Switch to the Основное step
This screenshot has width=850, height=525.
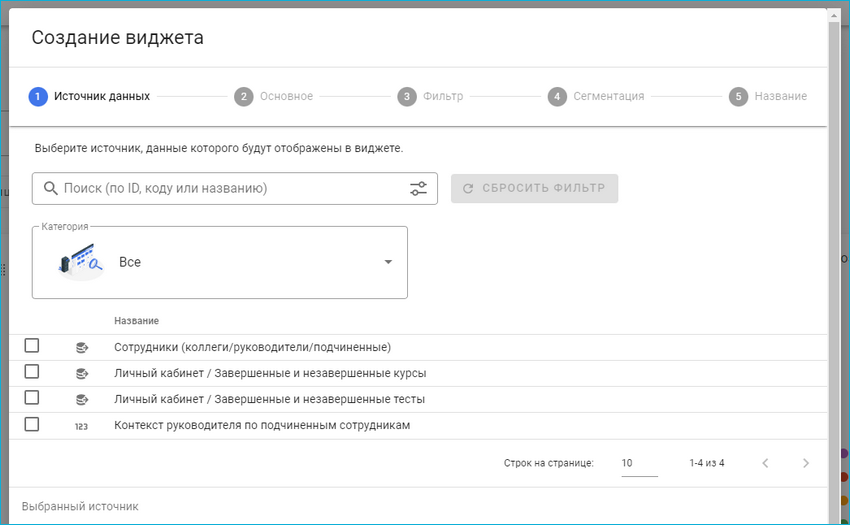(275, 97)
